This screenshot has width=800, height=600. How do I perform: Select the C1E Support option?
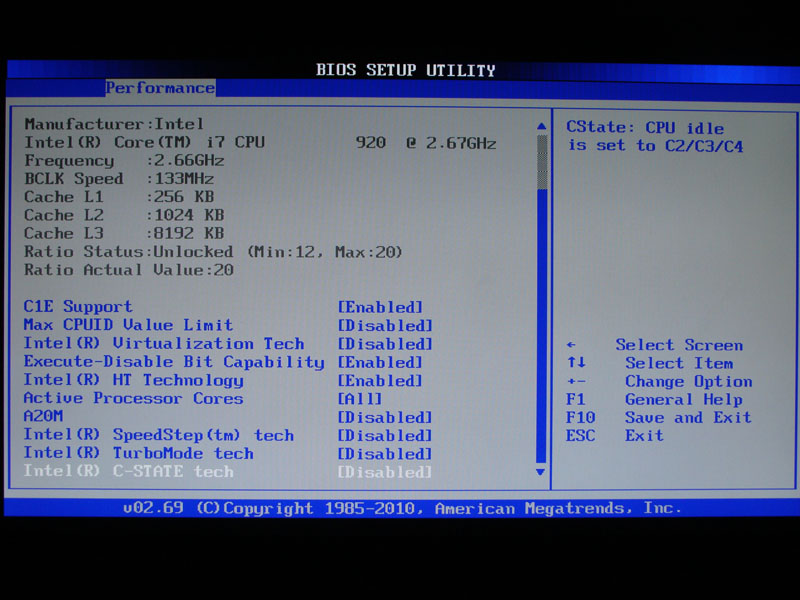(78, 306)
